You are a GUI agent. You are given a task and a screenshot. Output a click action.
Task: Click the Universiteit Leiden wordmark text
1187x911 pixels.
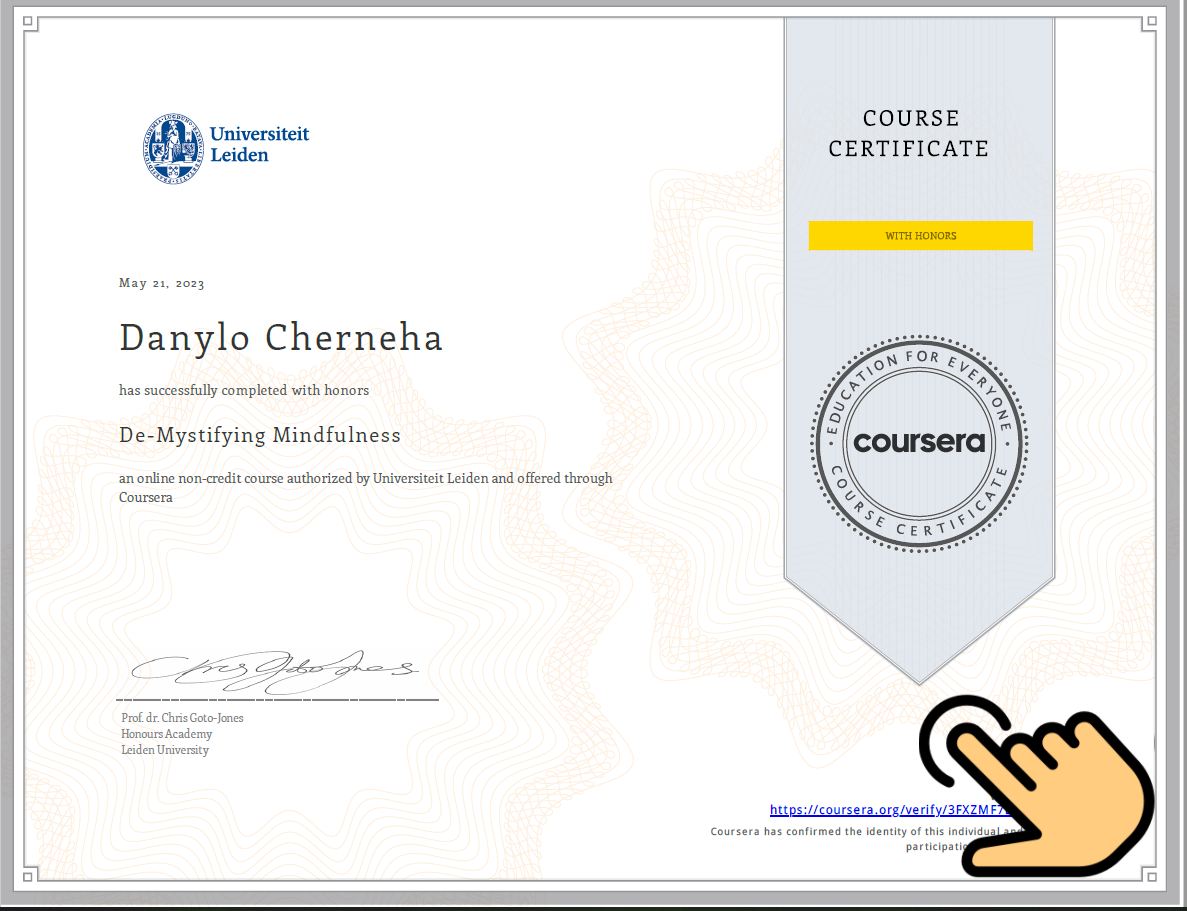[260, 145]
